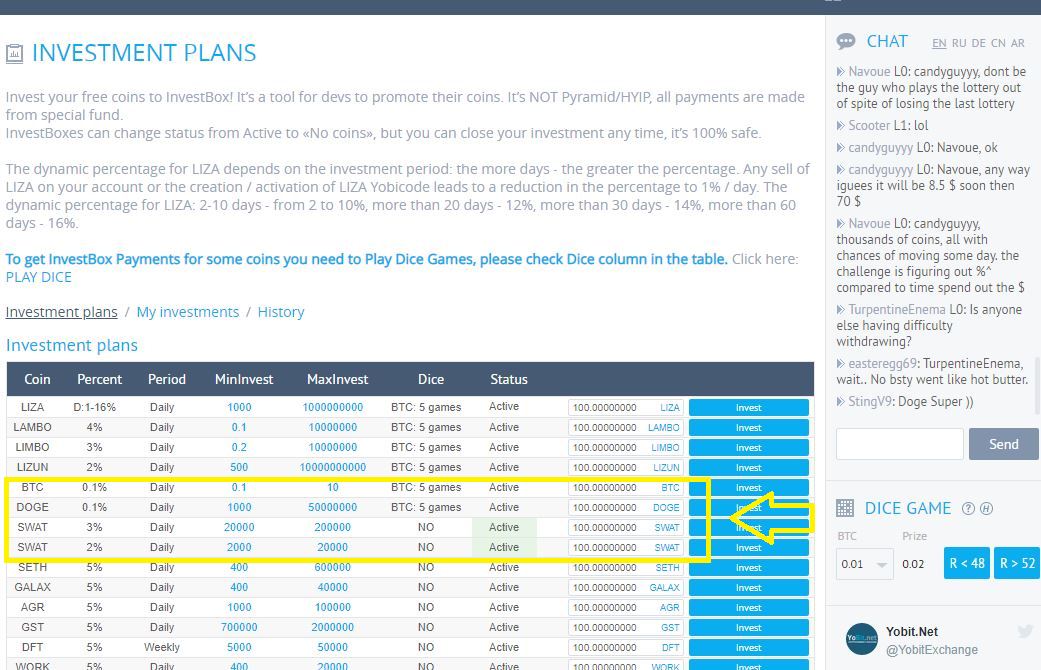1041x670 pixels.
Task: Click LIZA MaxInvest value 1000000000
Action: click(333, 407)
